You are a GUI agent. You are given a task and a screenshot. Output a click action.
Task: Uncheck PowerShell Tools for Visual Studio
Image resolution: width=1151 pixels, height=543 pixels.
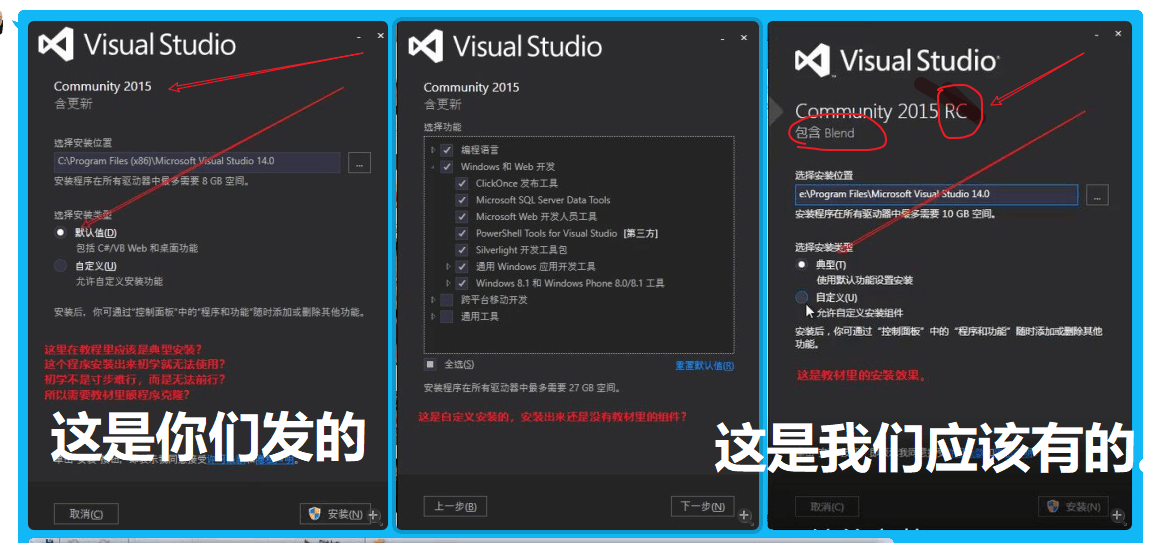pos(462,233)
